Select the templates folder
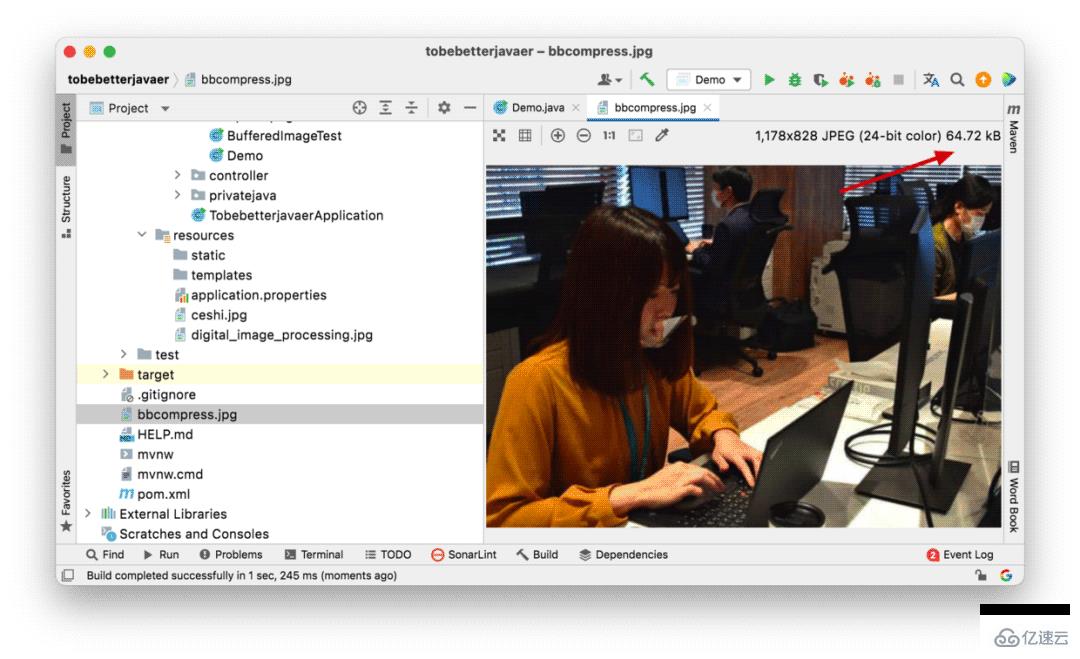This screenshot has width=1080, height=659. pos(221,275)
